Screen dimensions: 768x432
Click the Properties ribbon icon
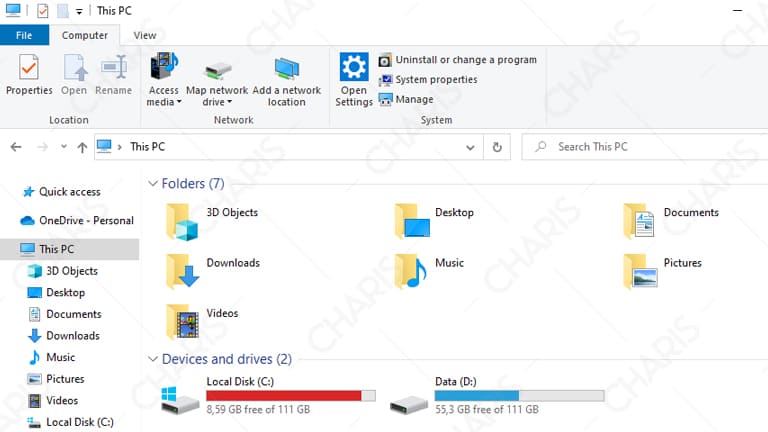(29, 67)
